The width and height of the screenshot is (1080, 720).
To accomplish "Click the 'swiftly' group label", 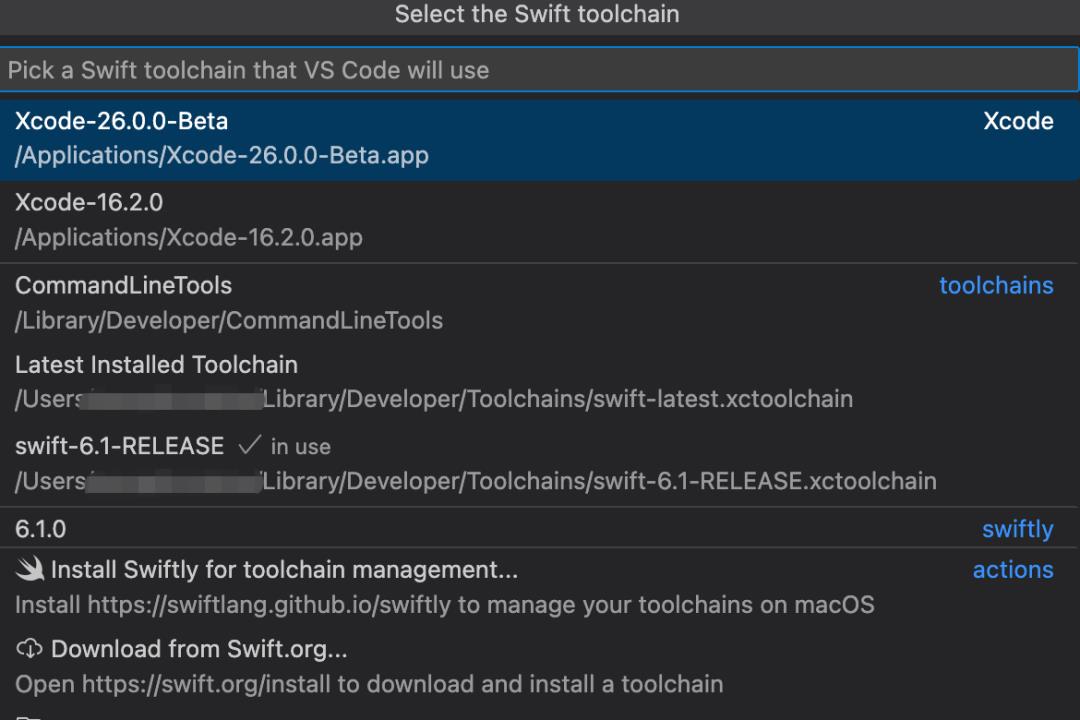I will 1017,529.
